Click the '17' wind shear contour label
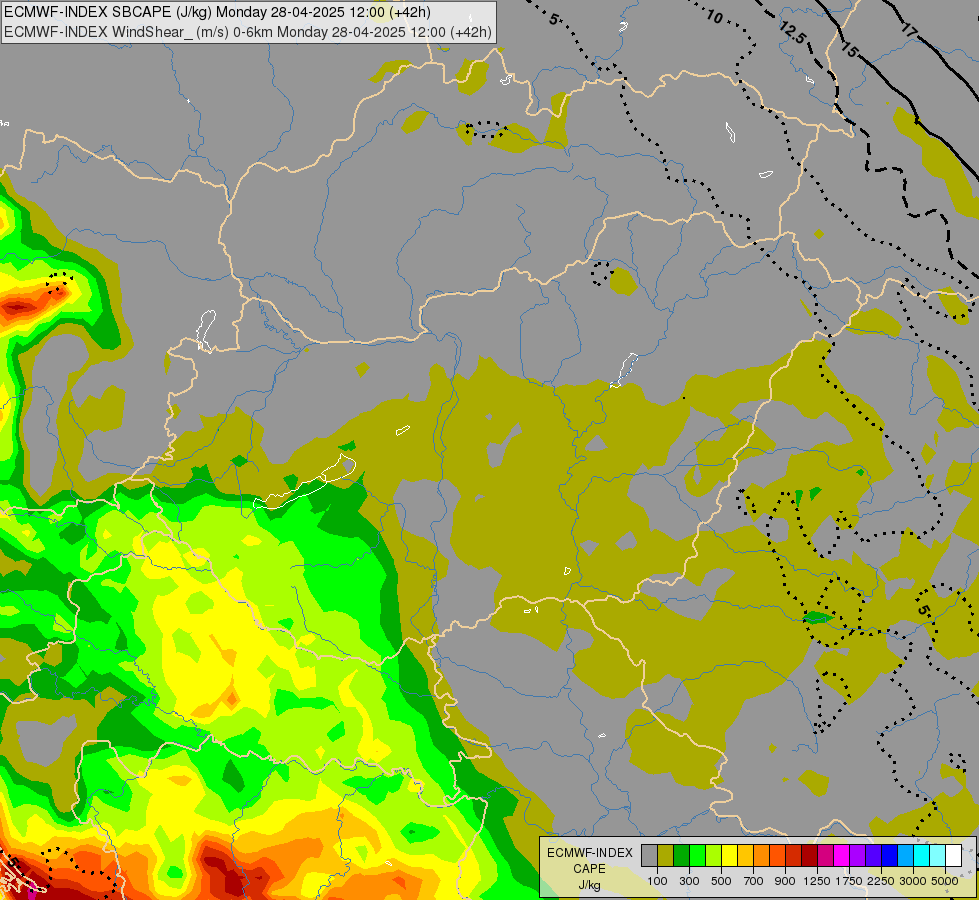Viewport: 979px width, 900px height. 909,29
